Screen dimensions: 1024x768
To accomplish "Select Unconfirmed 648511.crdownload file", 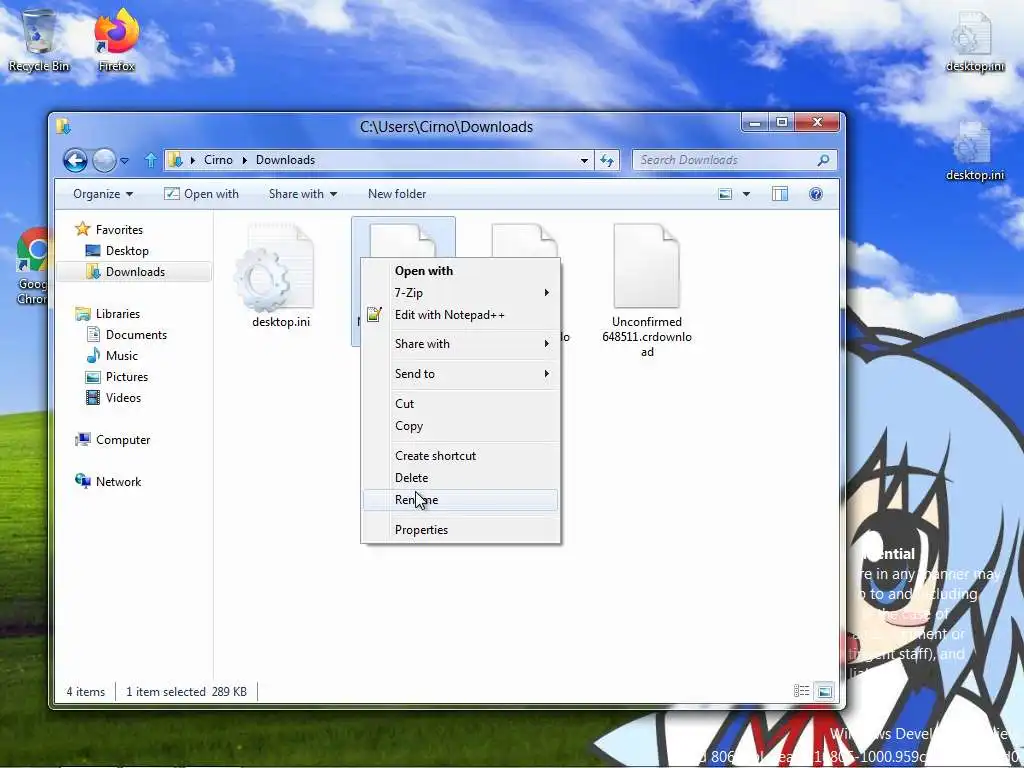I will coord(647,291).
